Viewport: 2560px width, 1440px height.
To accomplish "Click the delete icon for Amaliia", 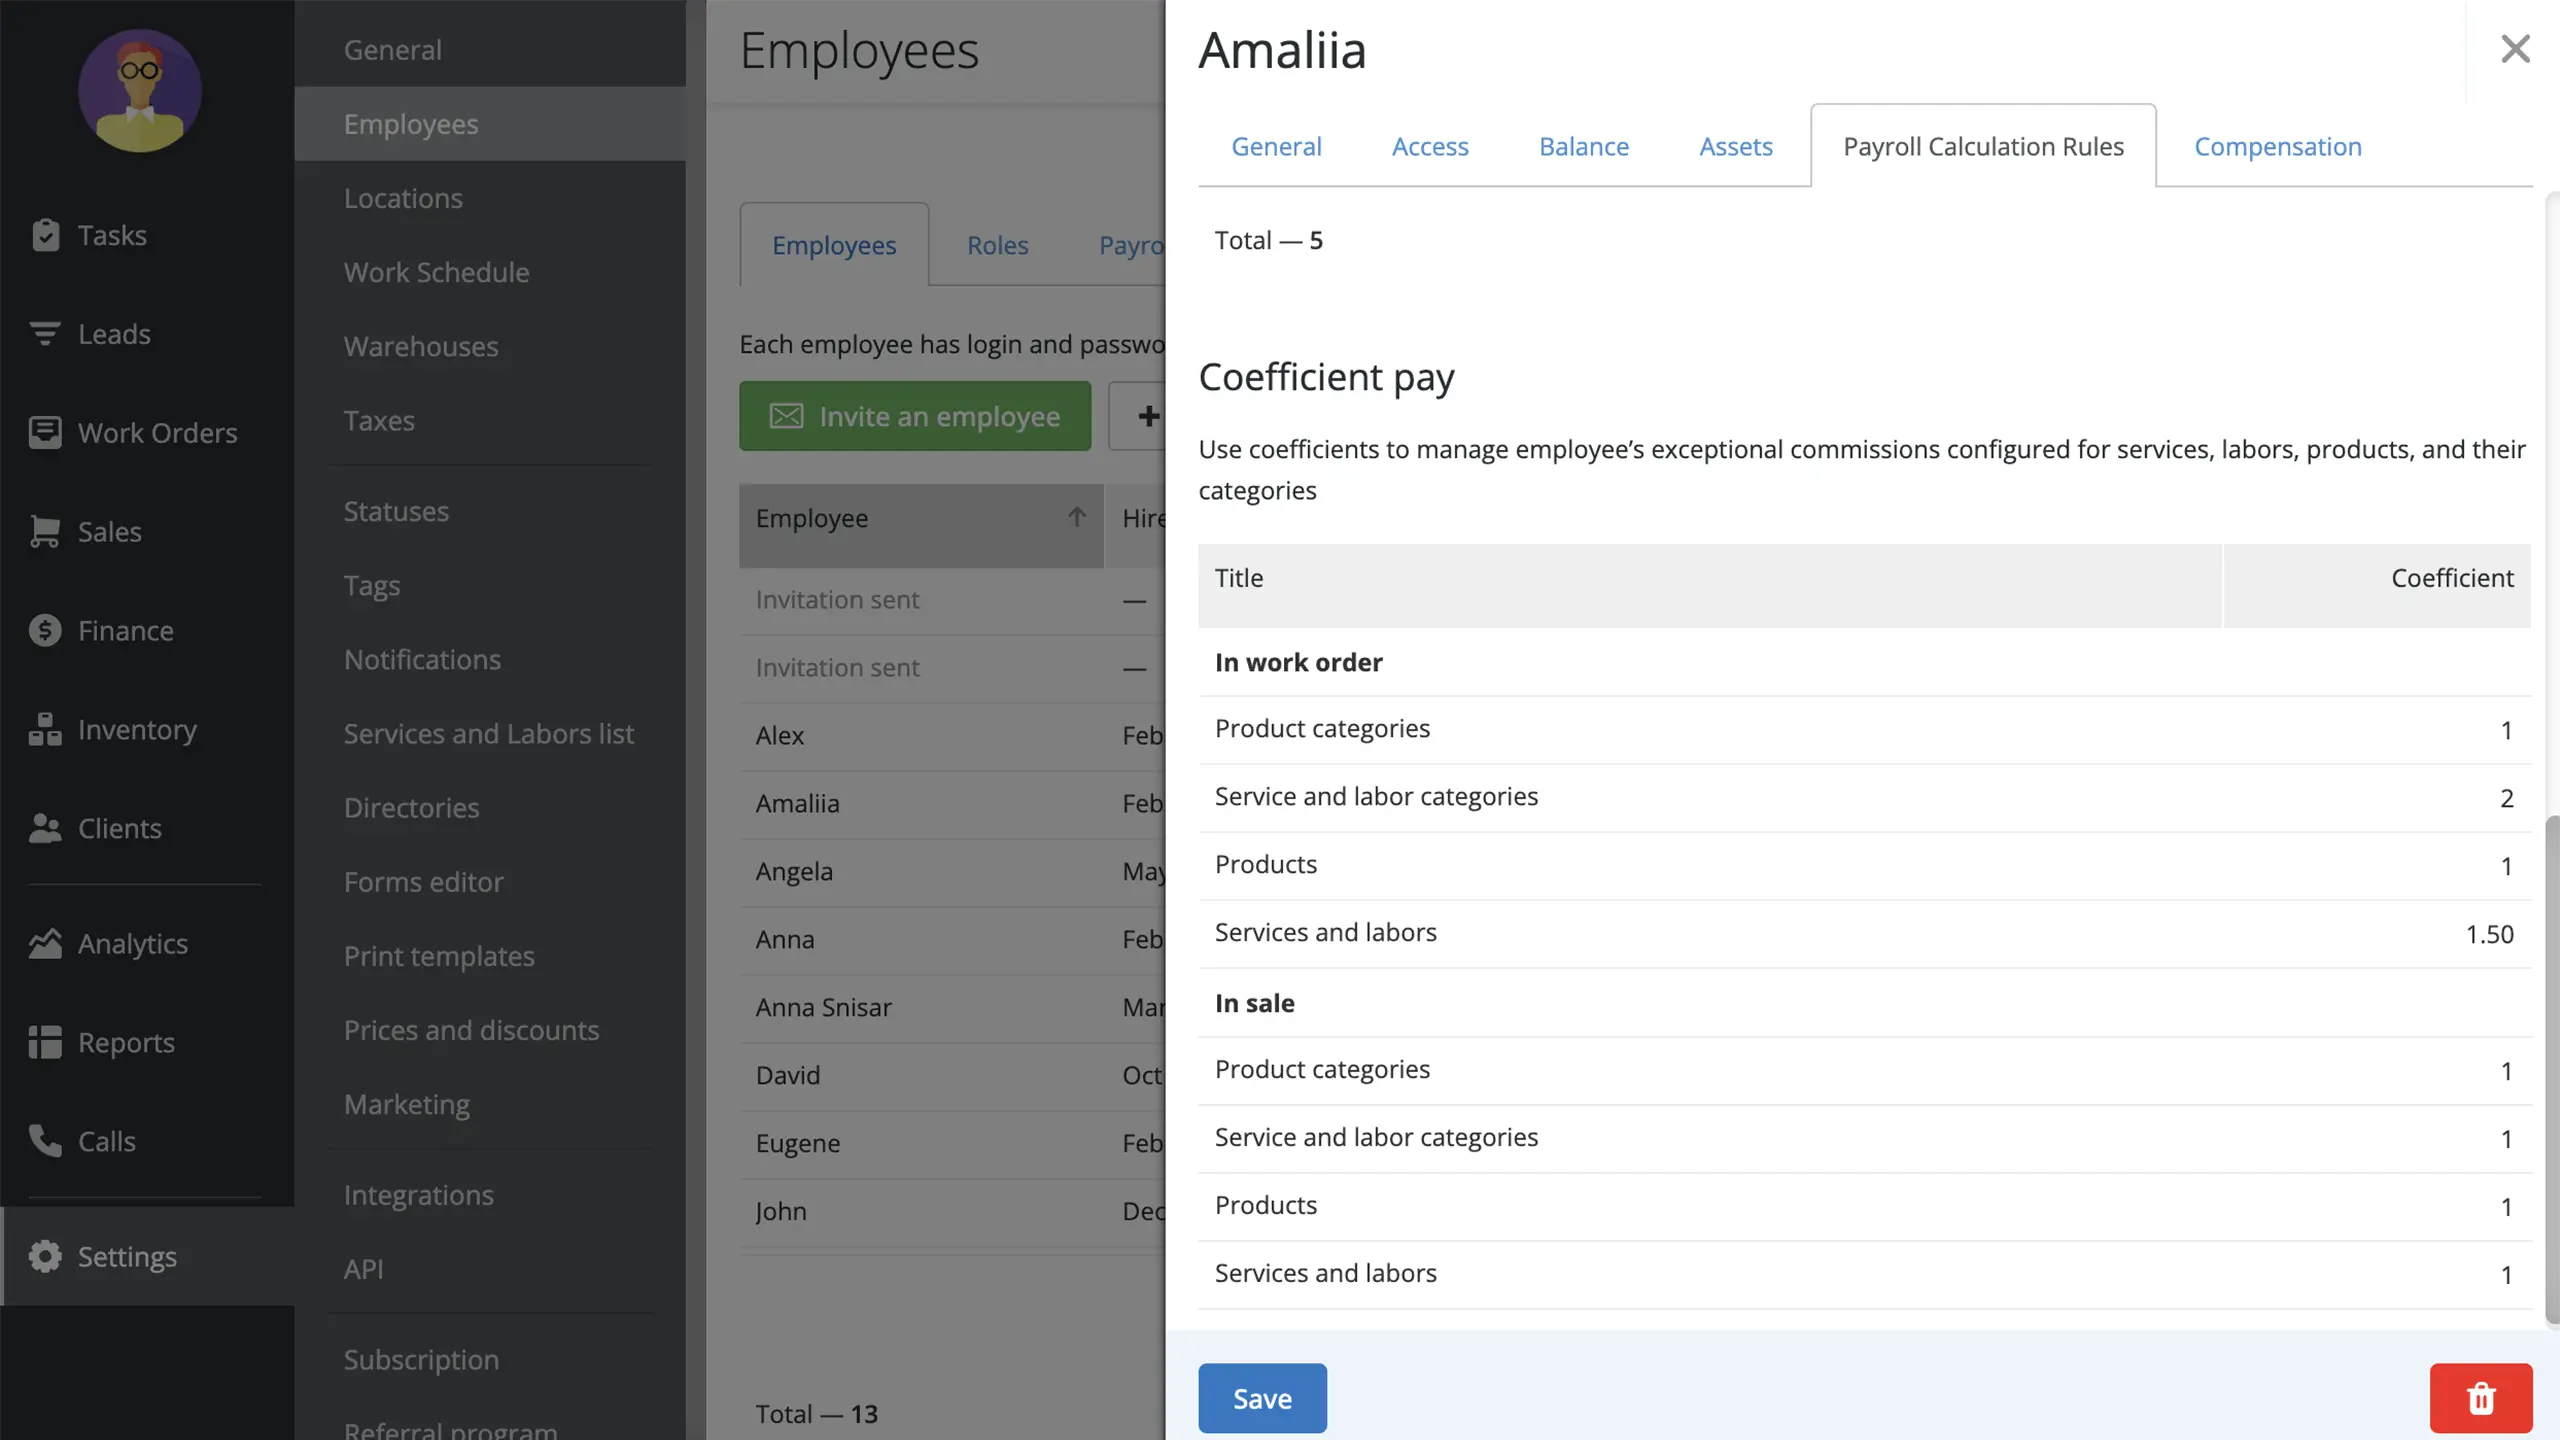I will pos(2479,1398).
